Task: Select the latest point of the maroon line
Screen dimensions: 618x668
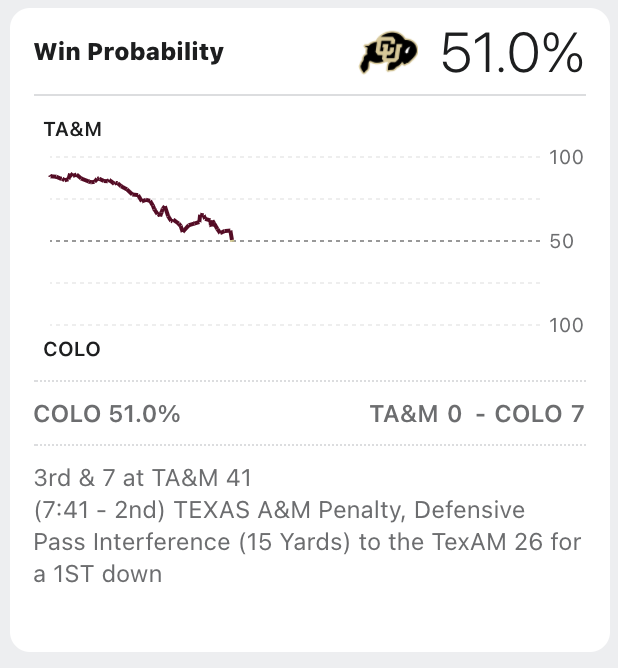Action: point(232,237)
